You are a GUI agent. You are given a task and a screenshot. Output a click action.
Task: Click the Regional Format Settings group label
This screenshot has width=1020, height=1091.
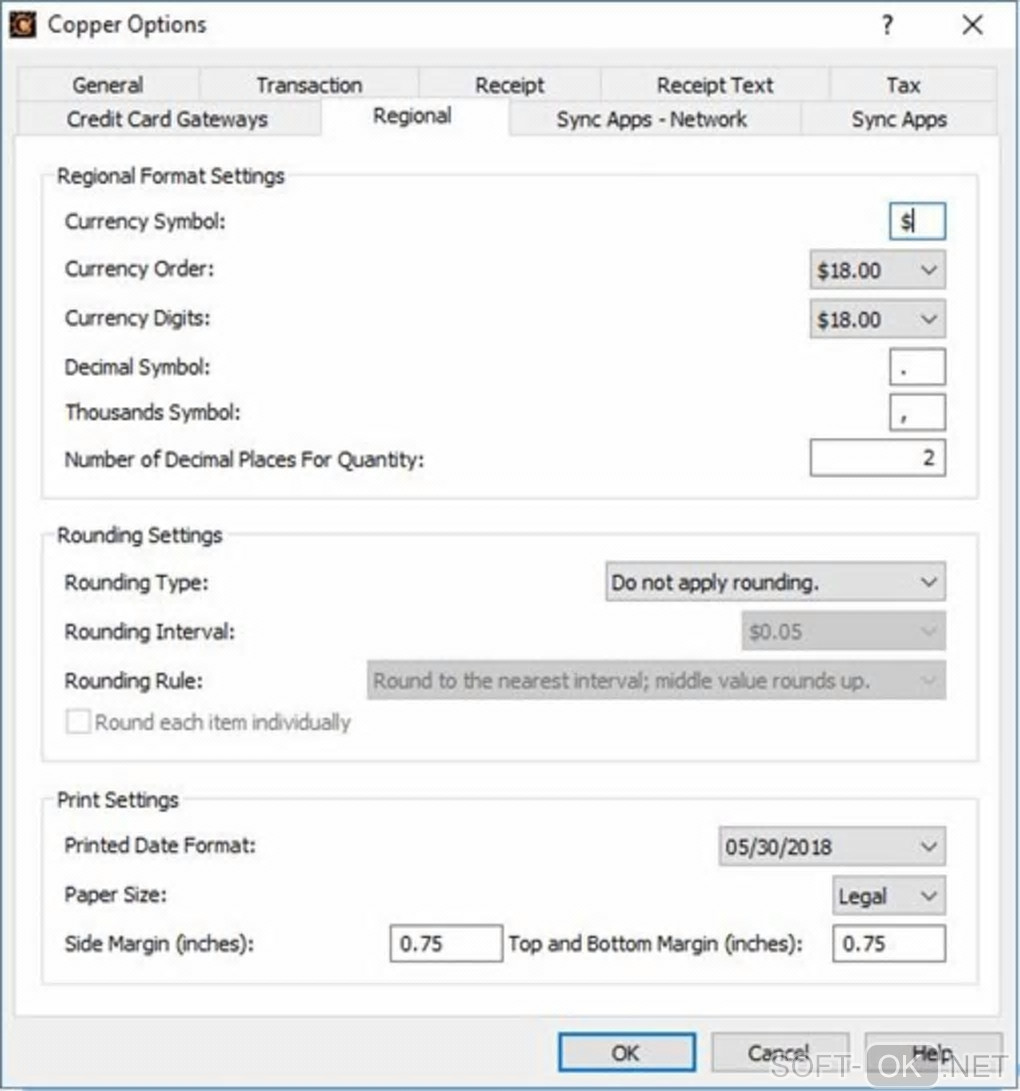(x=170, y=176)
